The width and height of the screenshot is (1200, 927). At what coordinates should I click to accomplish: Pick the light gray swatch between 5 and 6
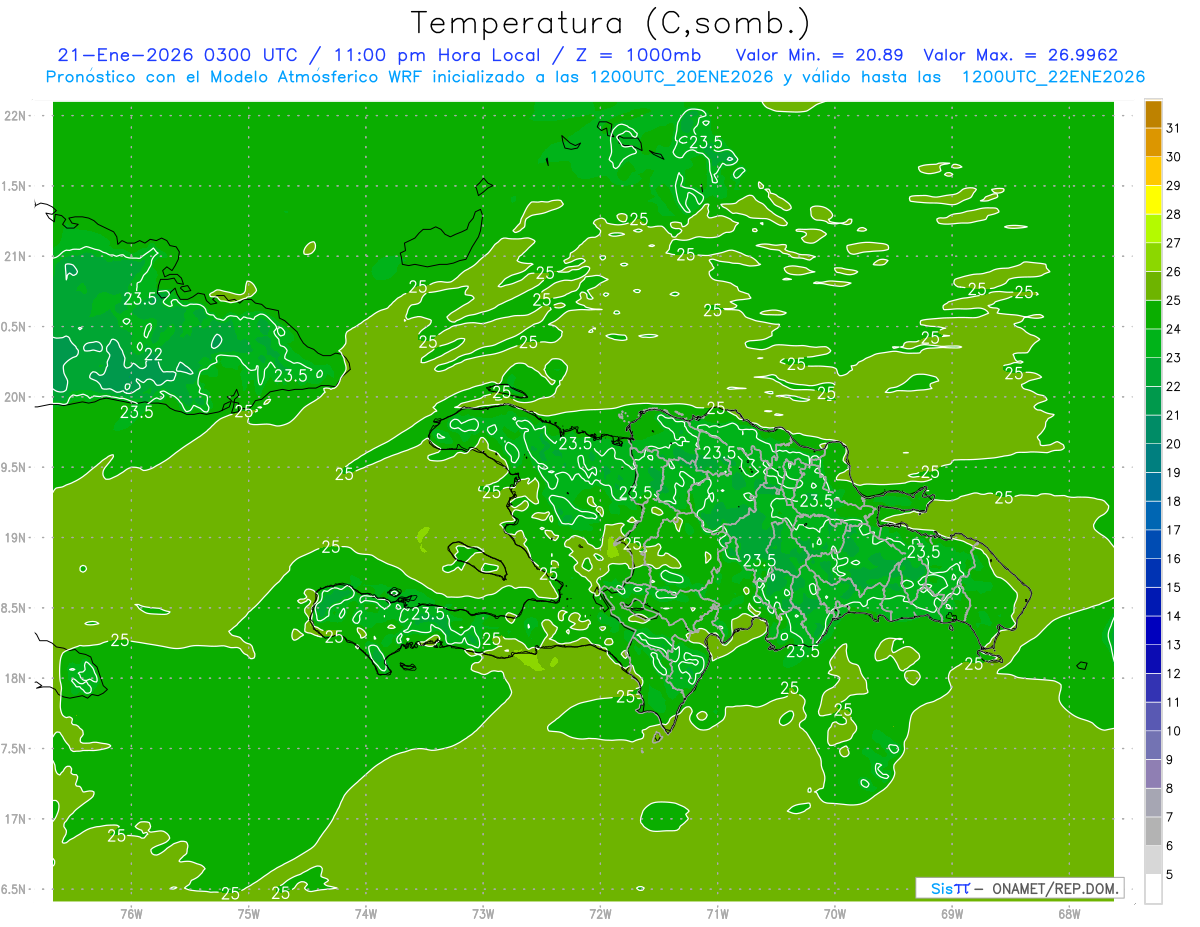click(x=1153, y=861)
